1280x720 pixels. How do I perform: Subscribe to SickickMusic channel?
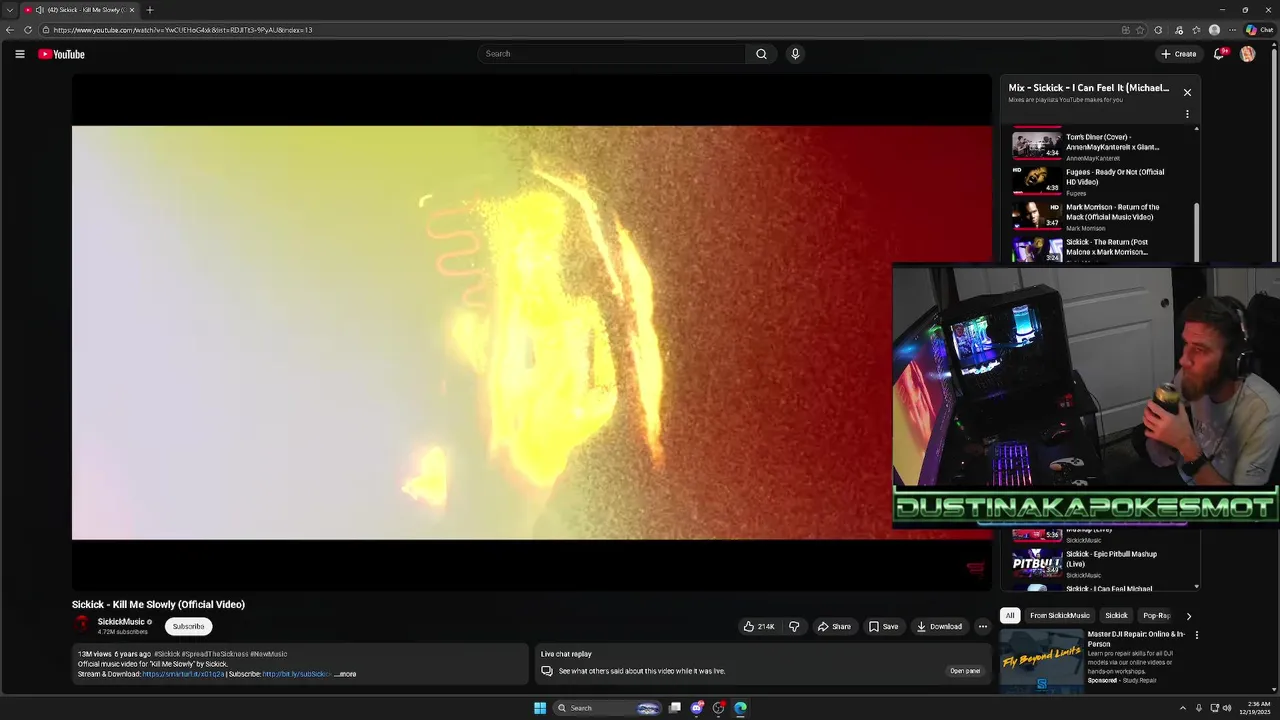pyautogui.click(x=188, y=627)
